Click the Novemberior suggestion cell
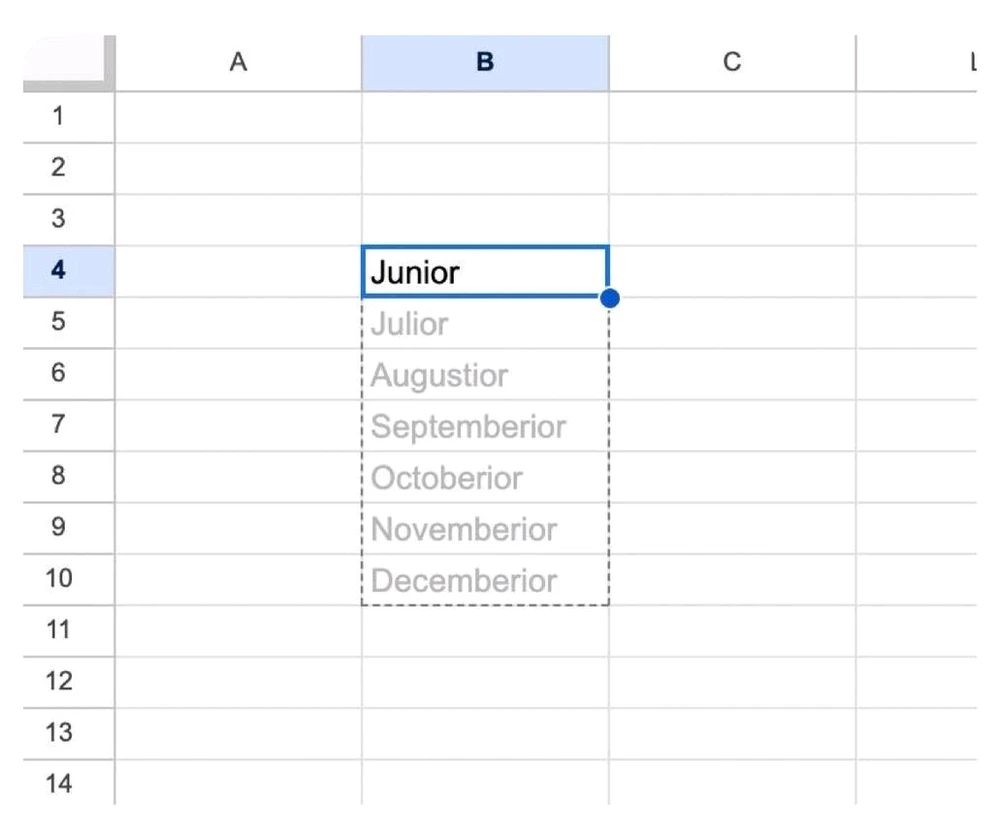This screenshot has width=1000, height=829. click(485, 529)
